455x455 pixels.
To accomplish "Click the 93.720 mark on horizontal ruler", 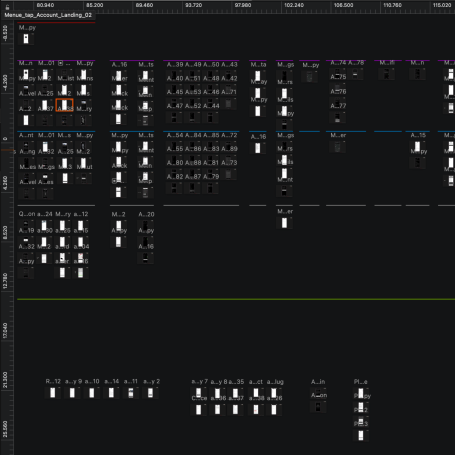I will [193, 5].
